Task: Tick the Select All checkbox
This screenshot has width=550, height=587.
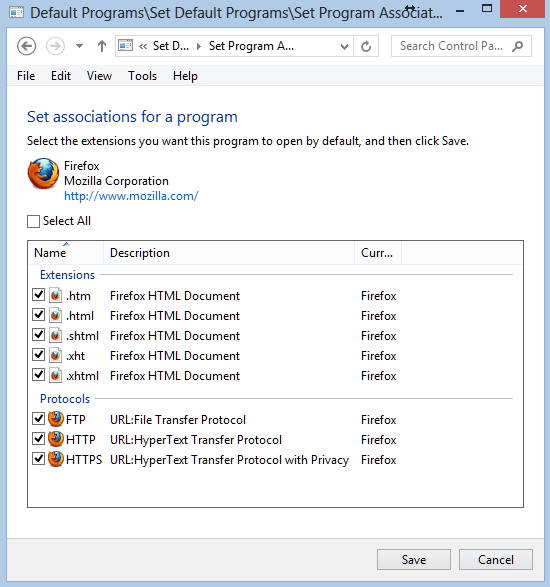Action: (33, 221)
